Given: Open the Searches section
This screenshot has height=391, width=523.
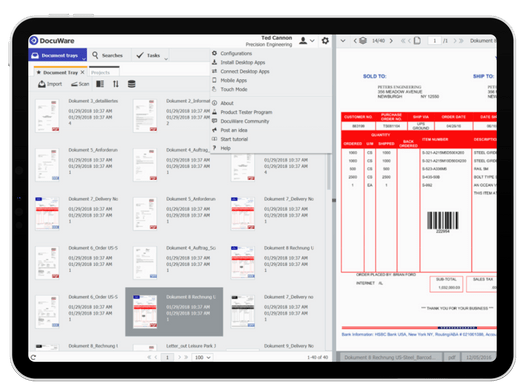Looking at the screenshot, I should click(x=108, y=55).
